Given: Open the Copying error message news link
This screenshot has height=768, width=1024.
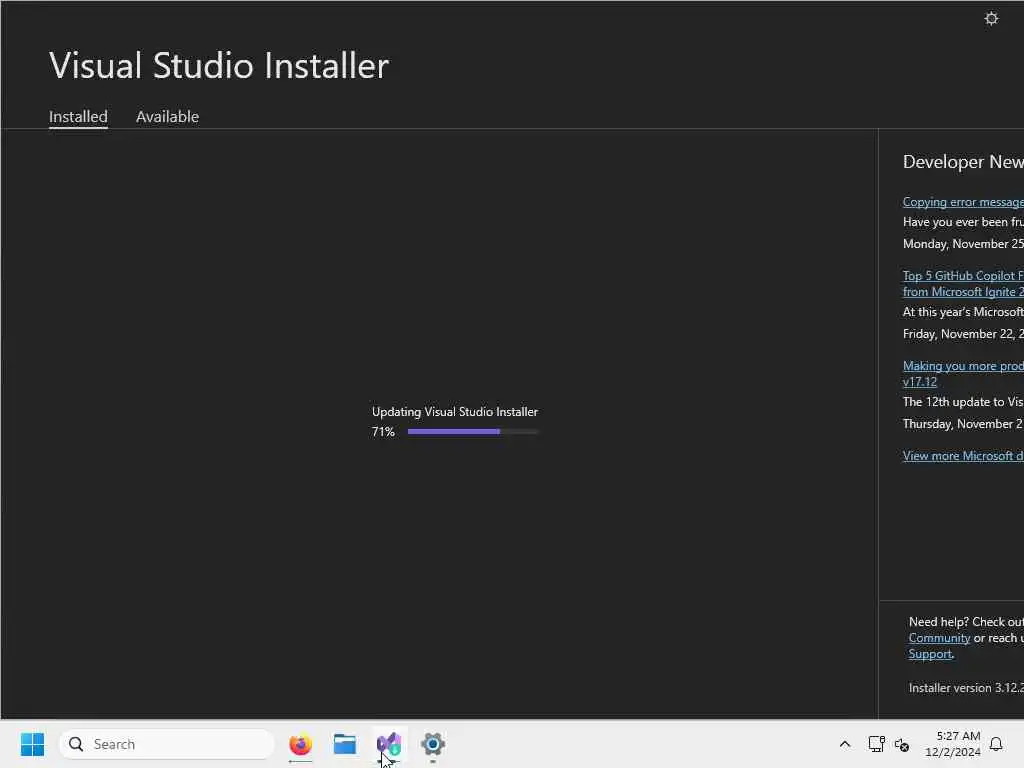Looking at the screenshot, I should coord(963,202).
